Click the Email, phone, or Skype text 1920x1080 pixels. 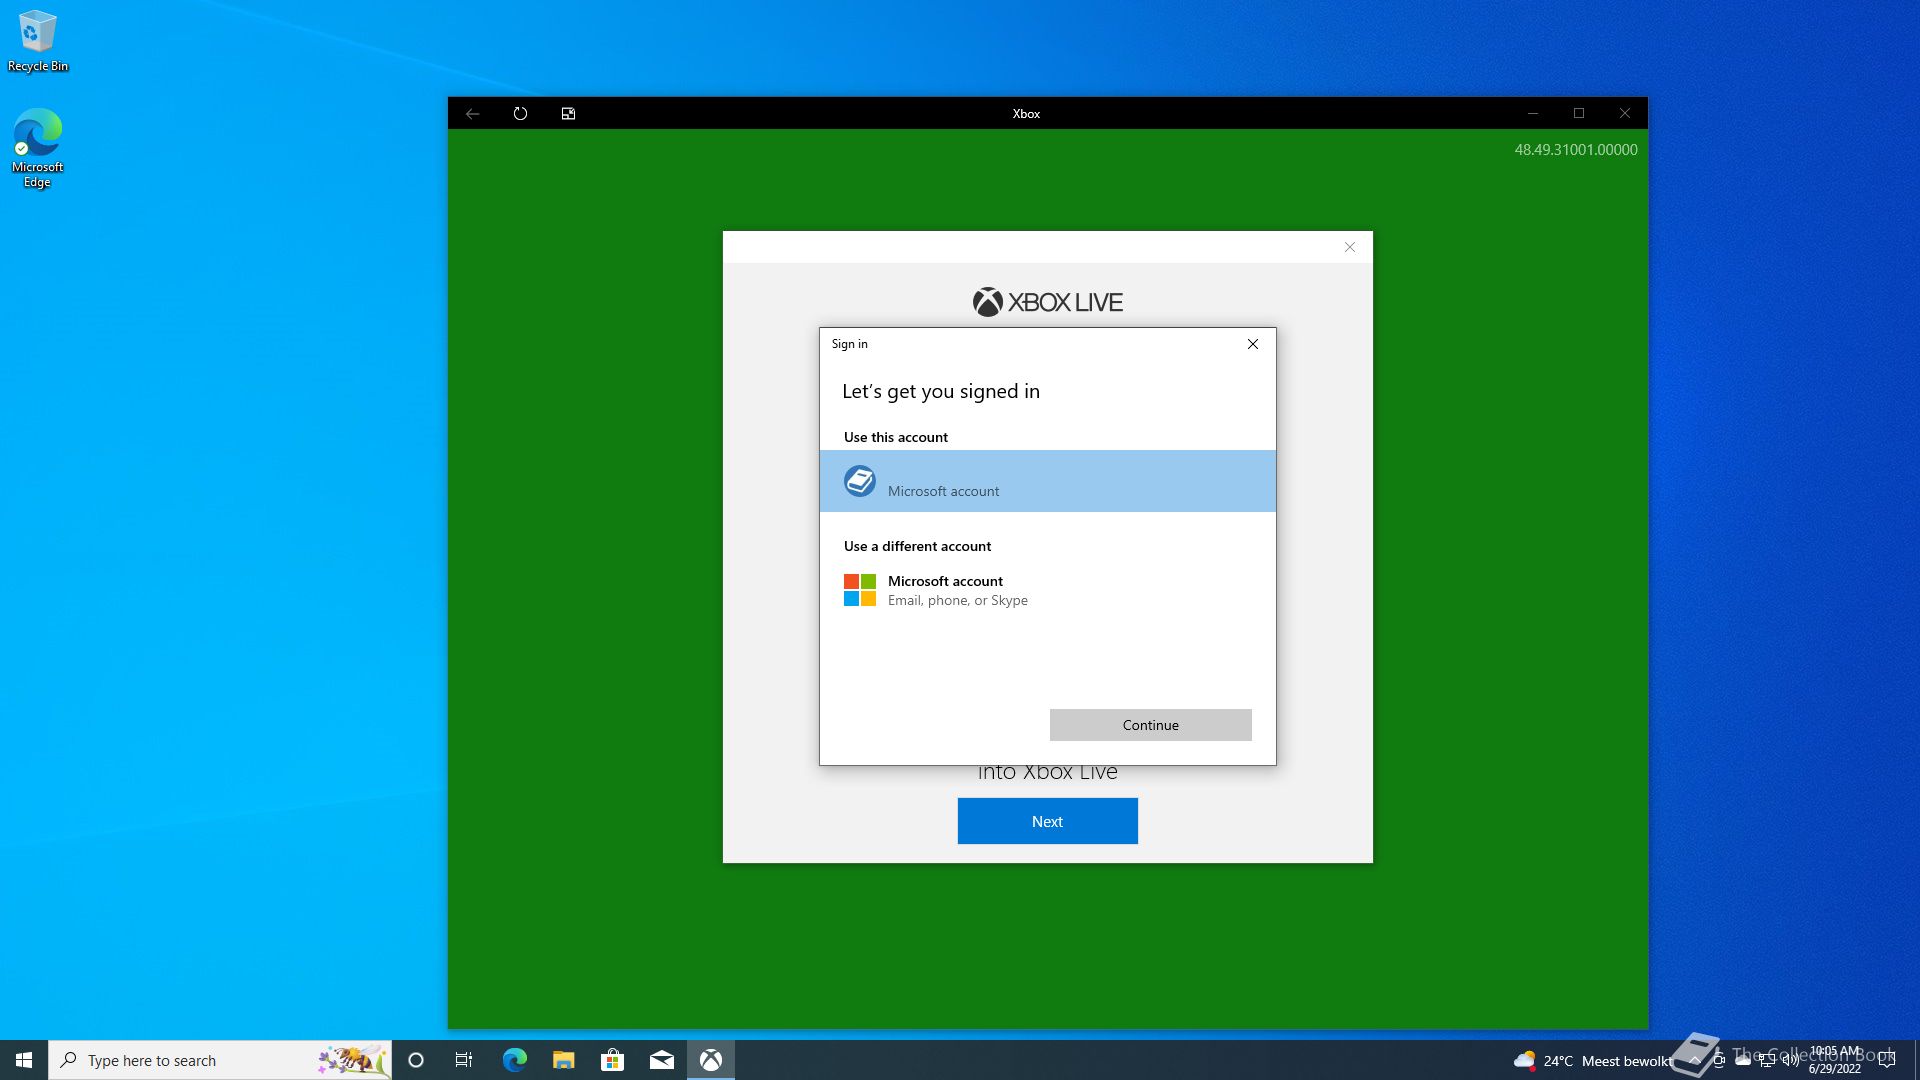click(x=957, y=600)
